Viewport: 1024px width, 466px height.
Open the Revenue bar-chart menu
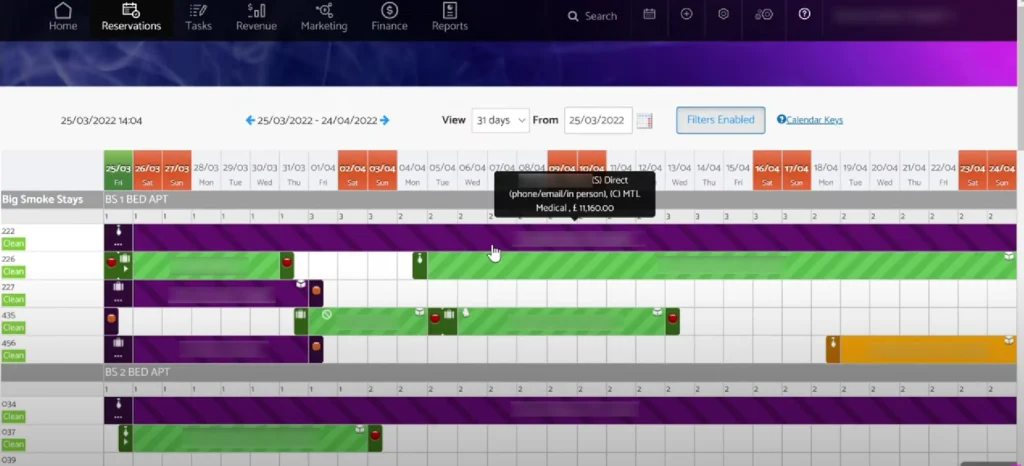[x=256, y=17]
